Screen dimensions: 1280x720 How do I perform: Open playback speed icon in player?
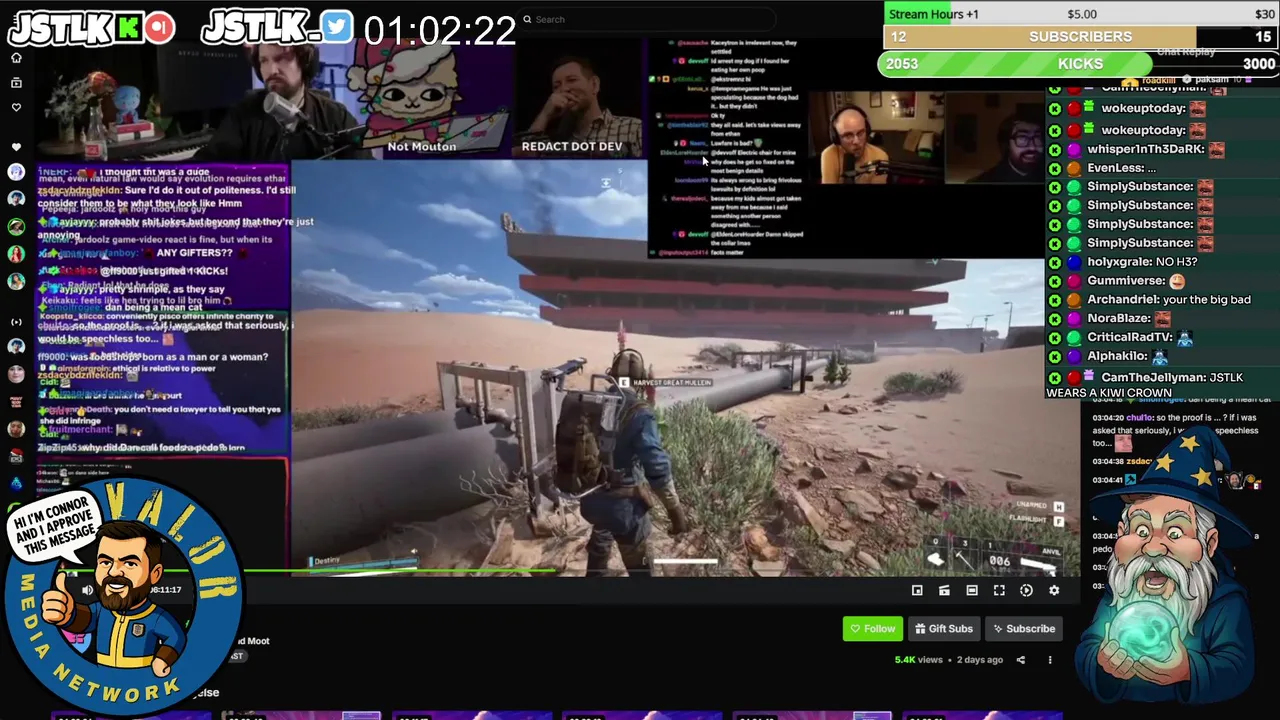[1026, 590]
